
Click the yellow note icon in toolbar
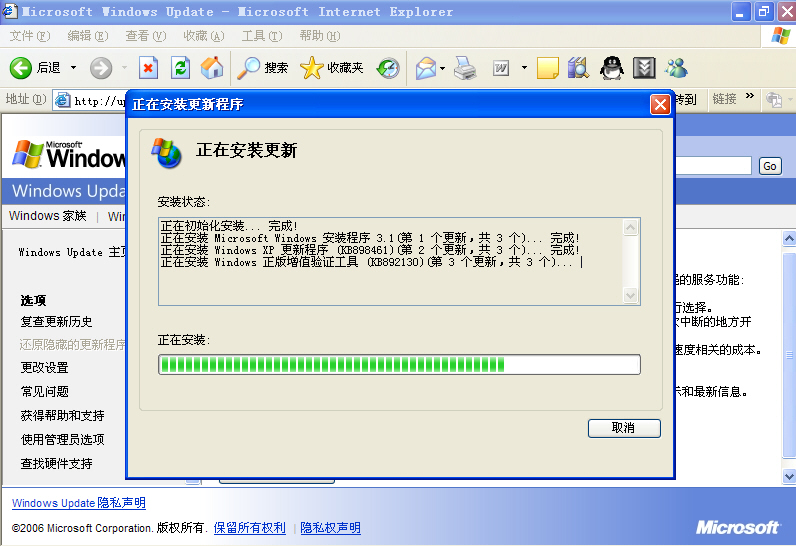[547, 68]
